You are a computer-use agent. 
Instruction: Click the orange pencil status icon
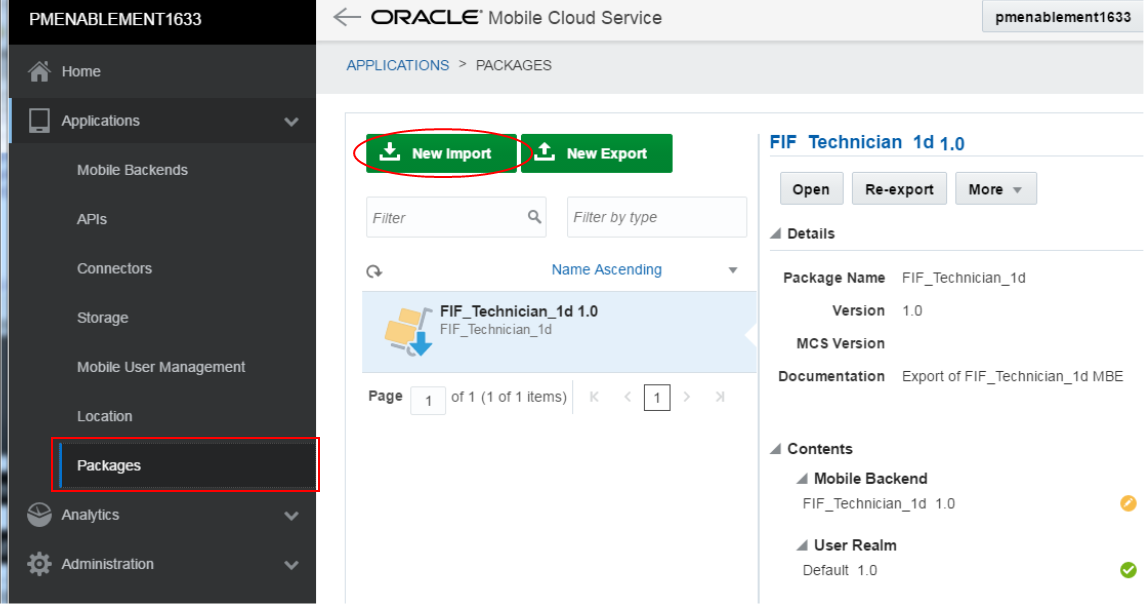coord(1128,503)
